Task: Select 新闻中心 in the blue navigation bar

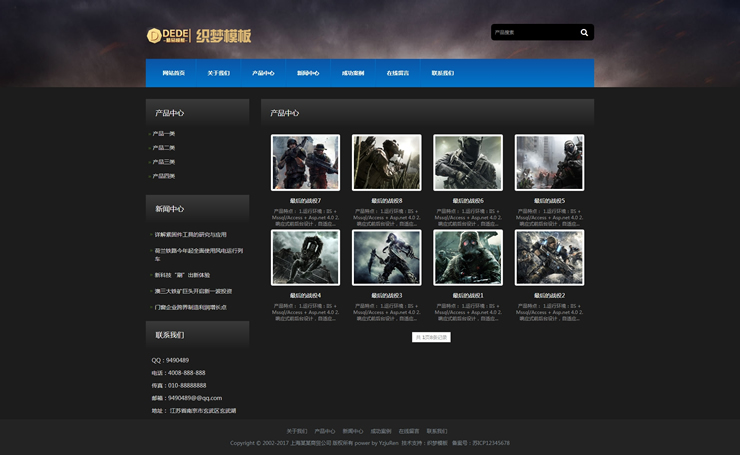Action: point(308,73)
